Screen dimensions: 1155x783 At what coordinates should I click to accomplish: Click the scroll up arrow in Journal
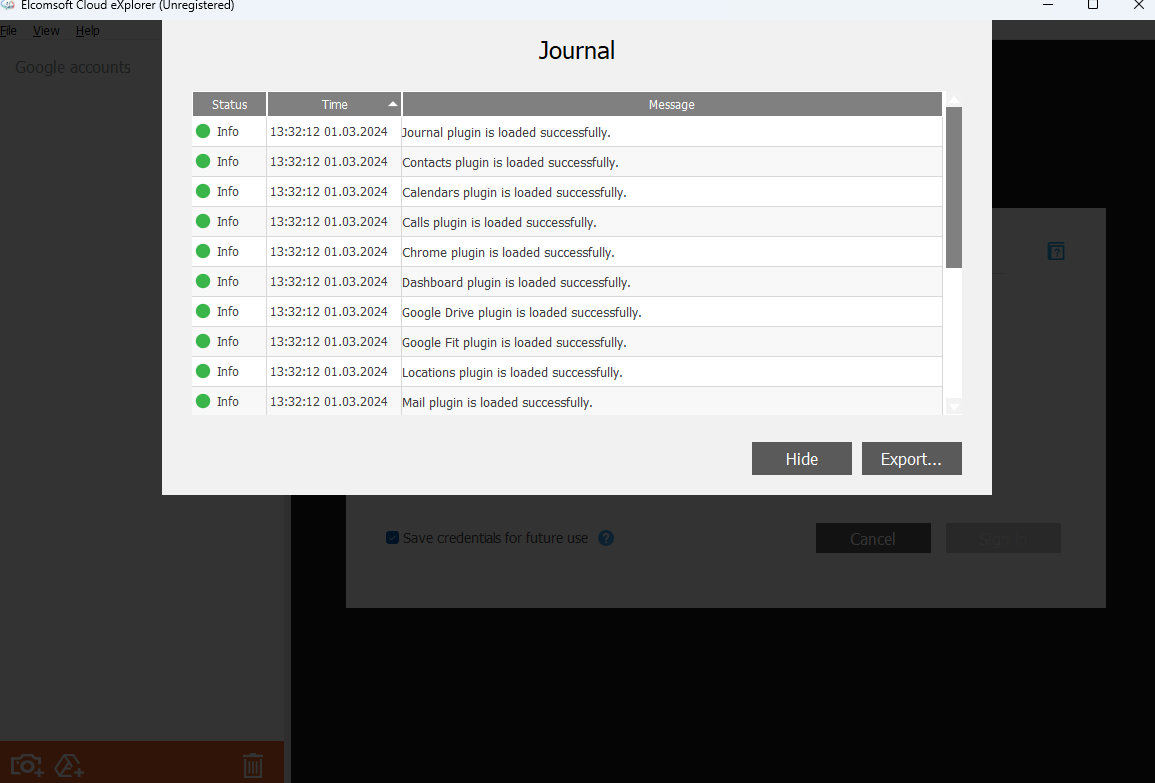tap(954, 99)
